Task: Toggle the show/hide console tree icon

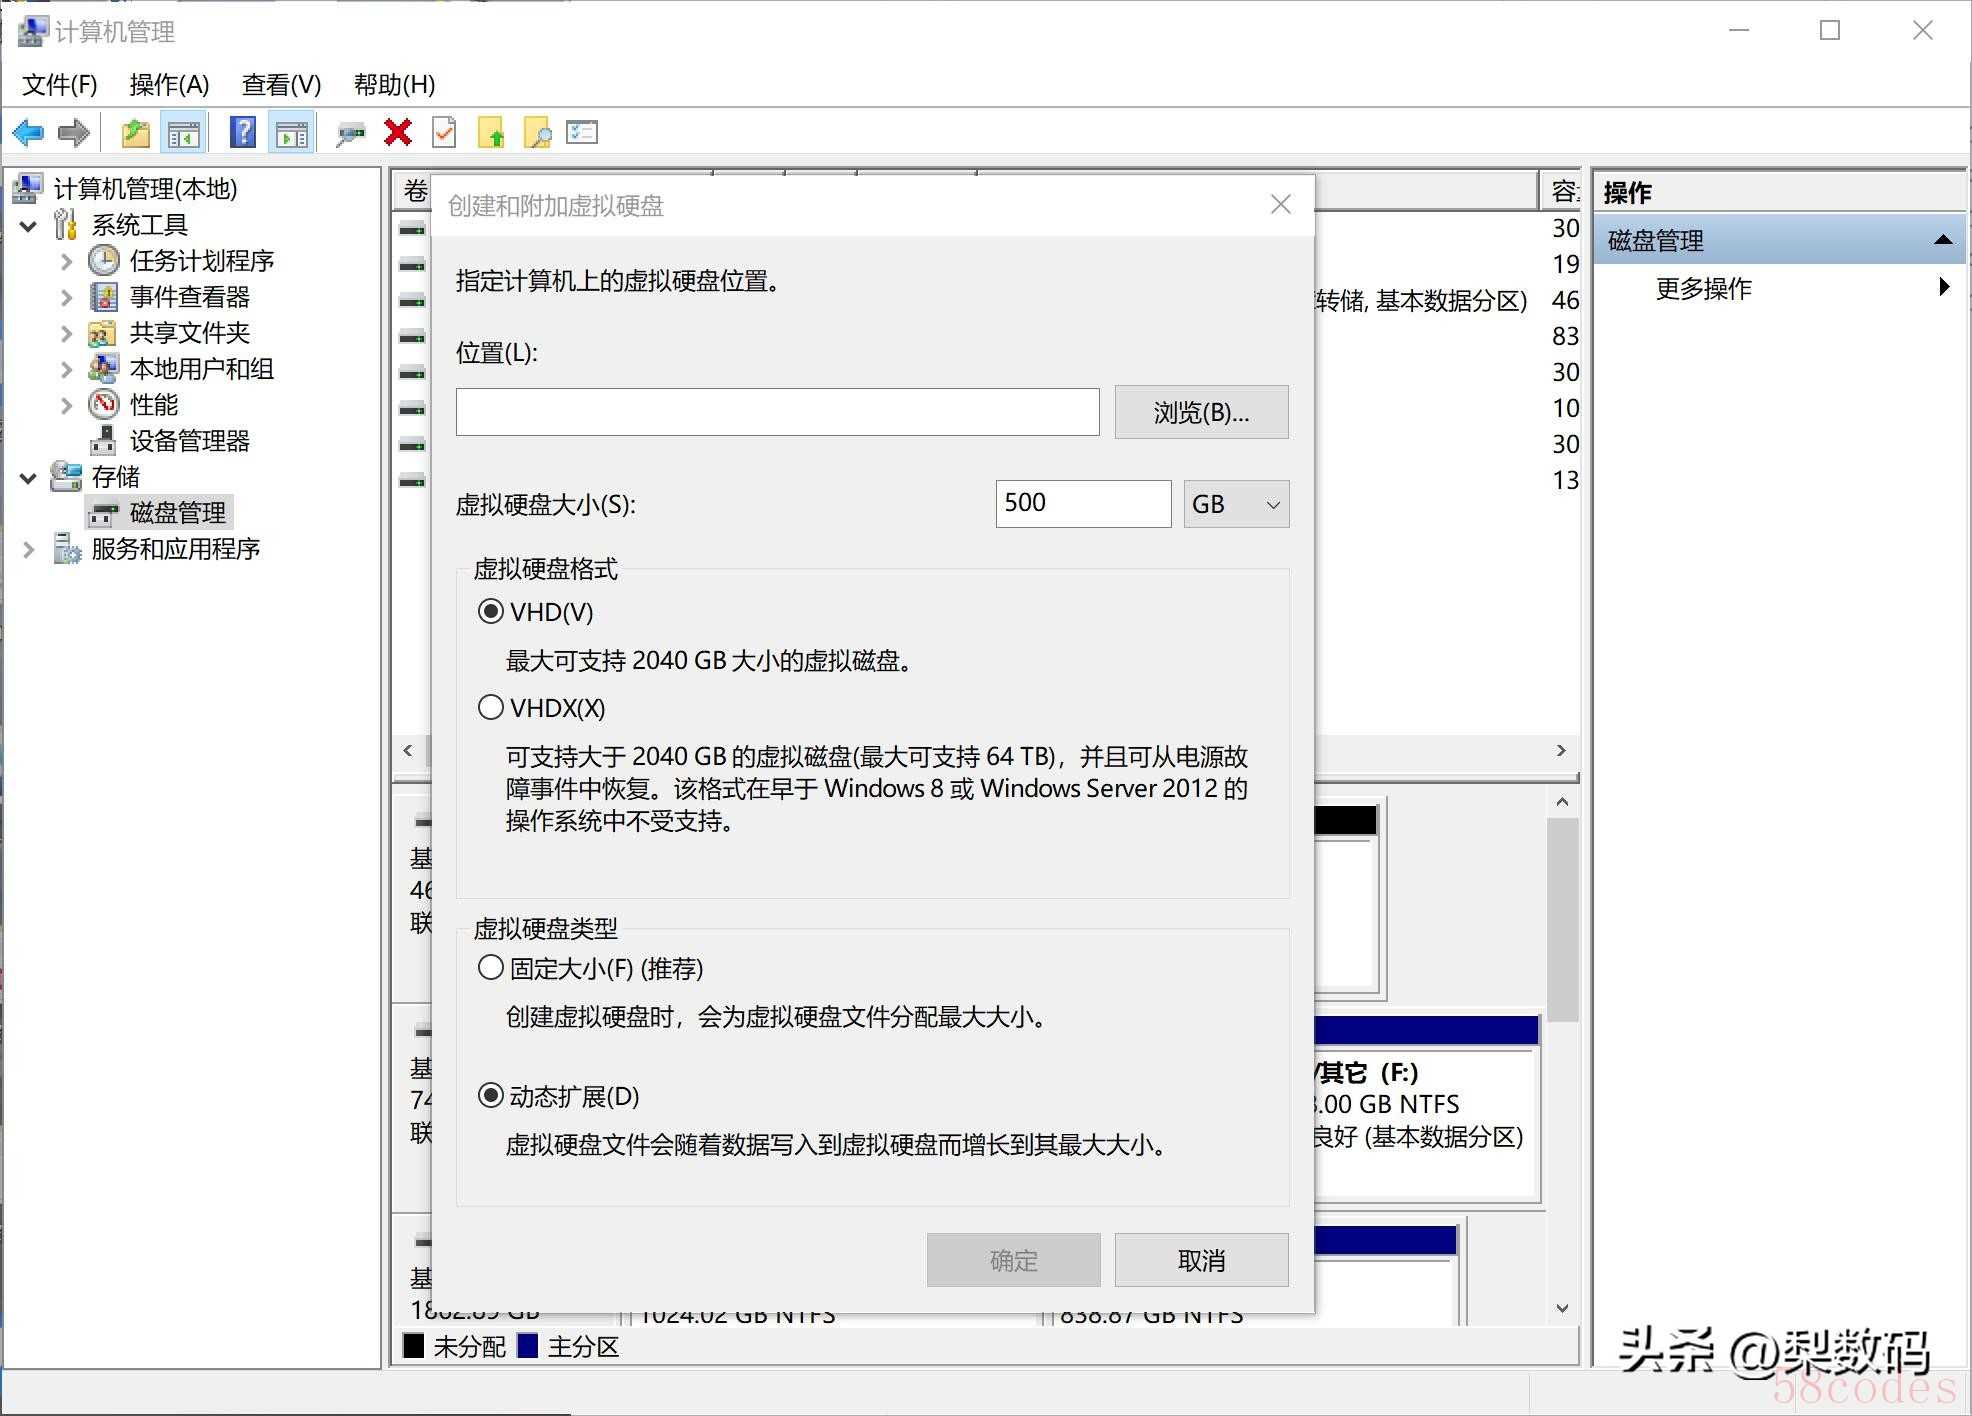Action: (183, 133)
